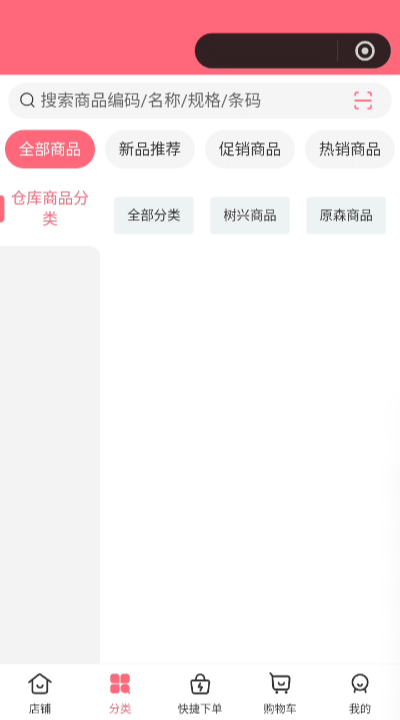Select 仓库商品分类 in the left sidebar
Viewport: 400px width, 720px height.
50,208
